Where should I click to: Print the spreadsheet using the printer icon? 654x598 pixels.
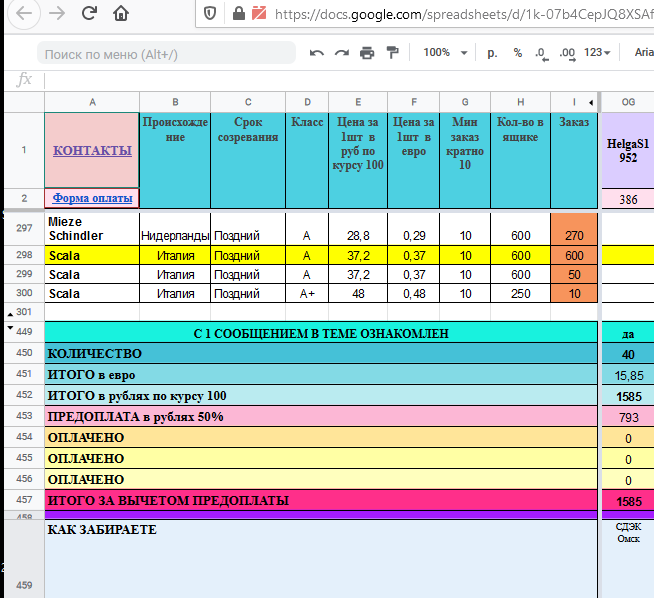(x=367, y=53)
